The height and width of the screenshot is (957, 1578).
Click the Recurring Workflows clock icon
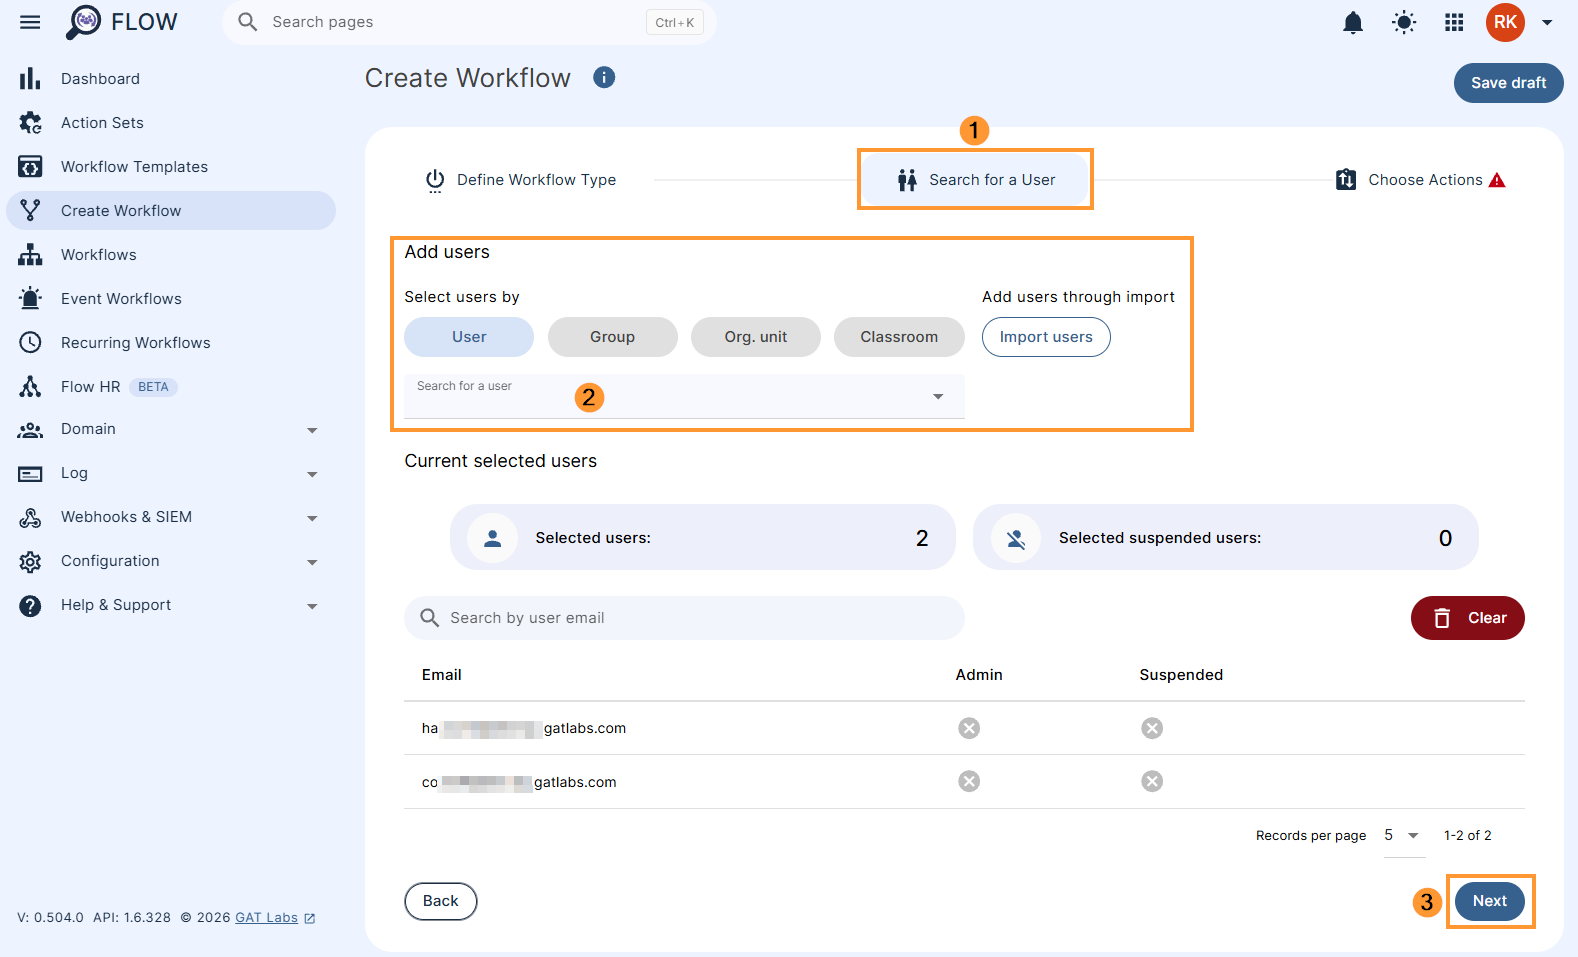30,342
